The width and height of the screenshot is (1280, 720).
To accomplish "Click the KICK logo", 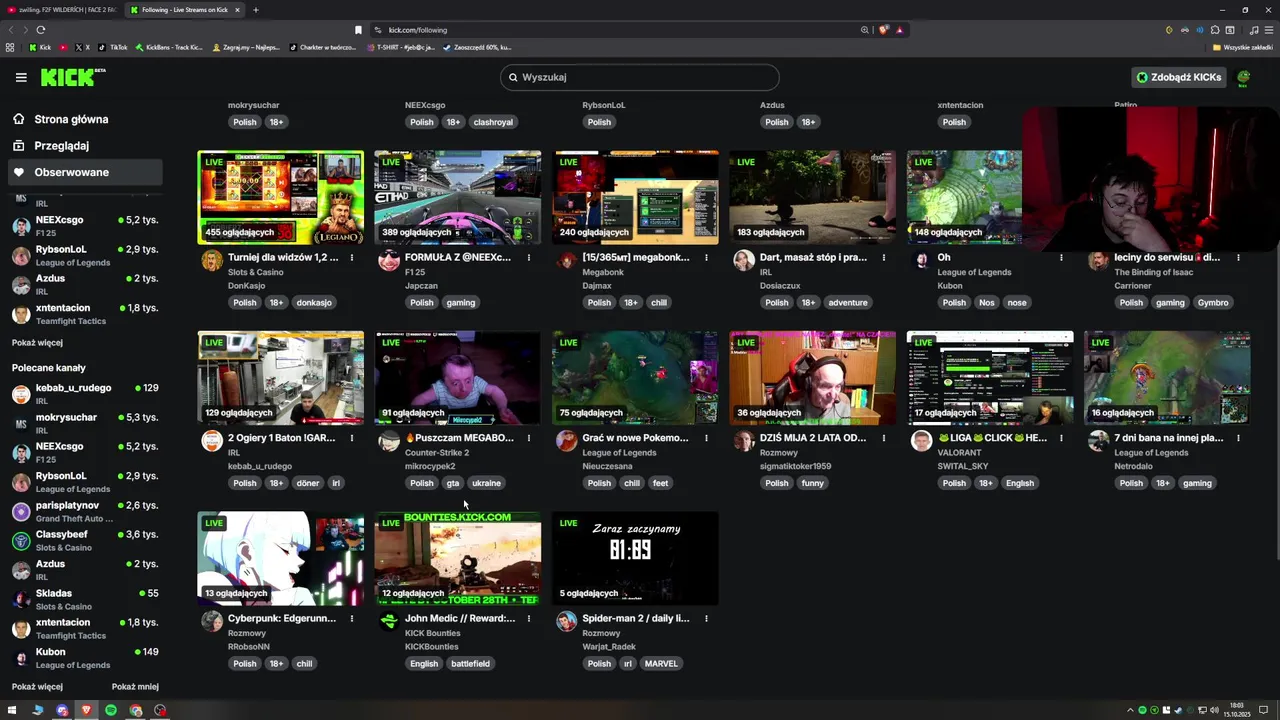I will pos(71,77).
